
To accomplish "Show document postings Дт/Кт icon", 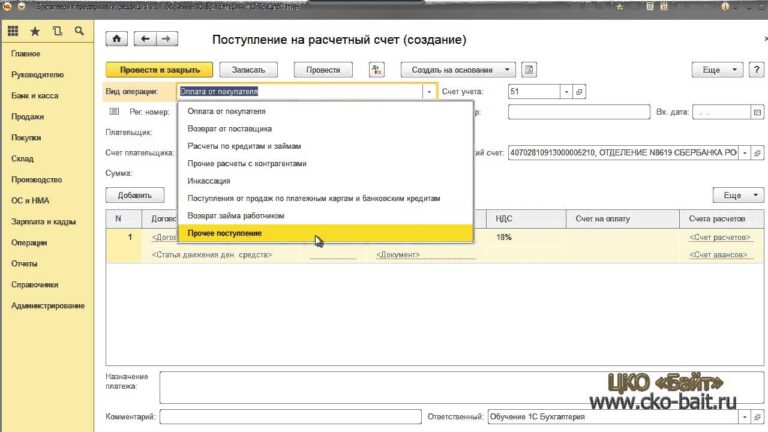I will [376, 70].
